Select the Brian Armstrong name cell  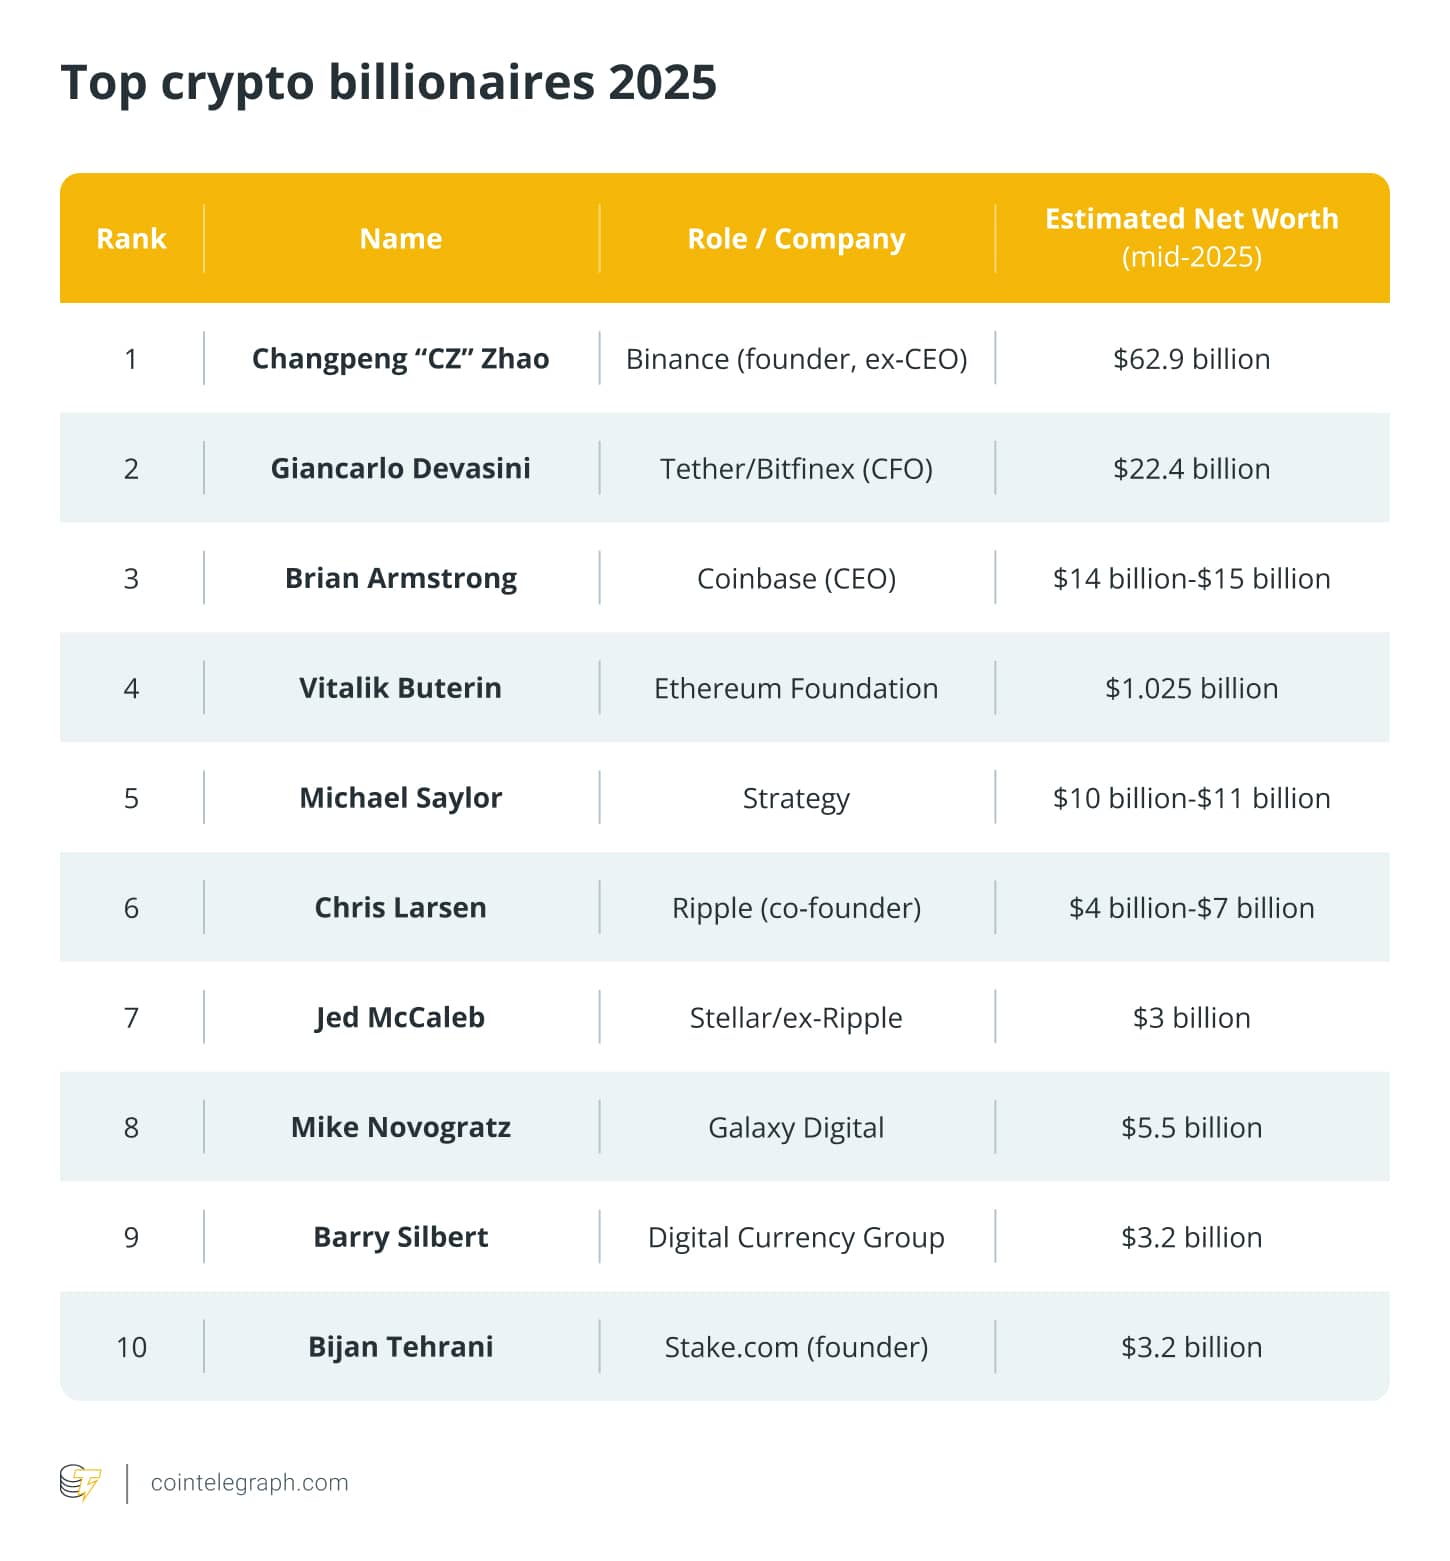tap(400, 578)
